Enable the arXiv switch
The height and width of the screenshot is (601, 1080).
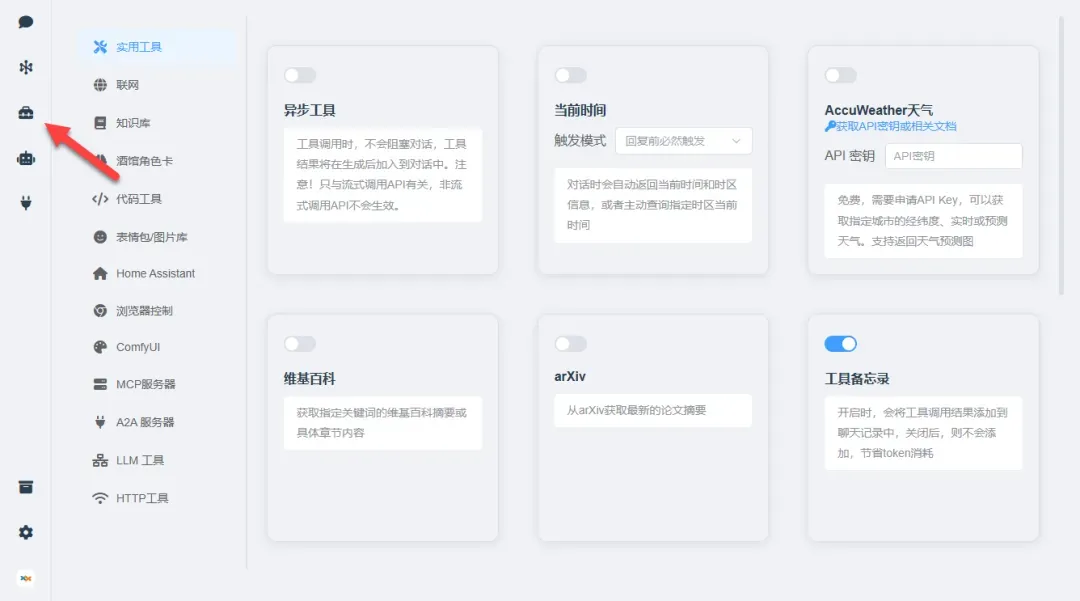570,344
